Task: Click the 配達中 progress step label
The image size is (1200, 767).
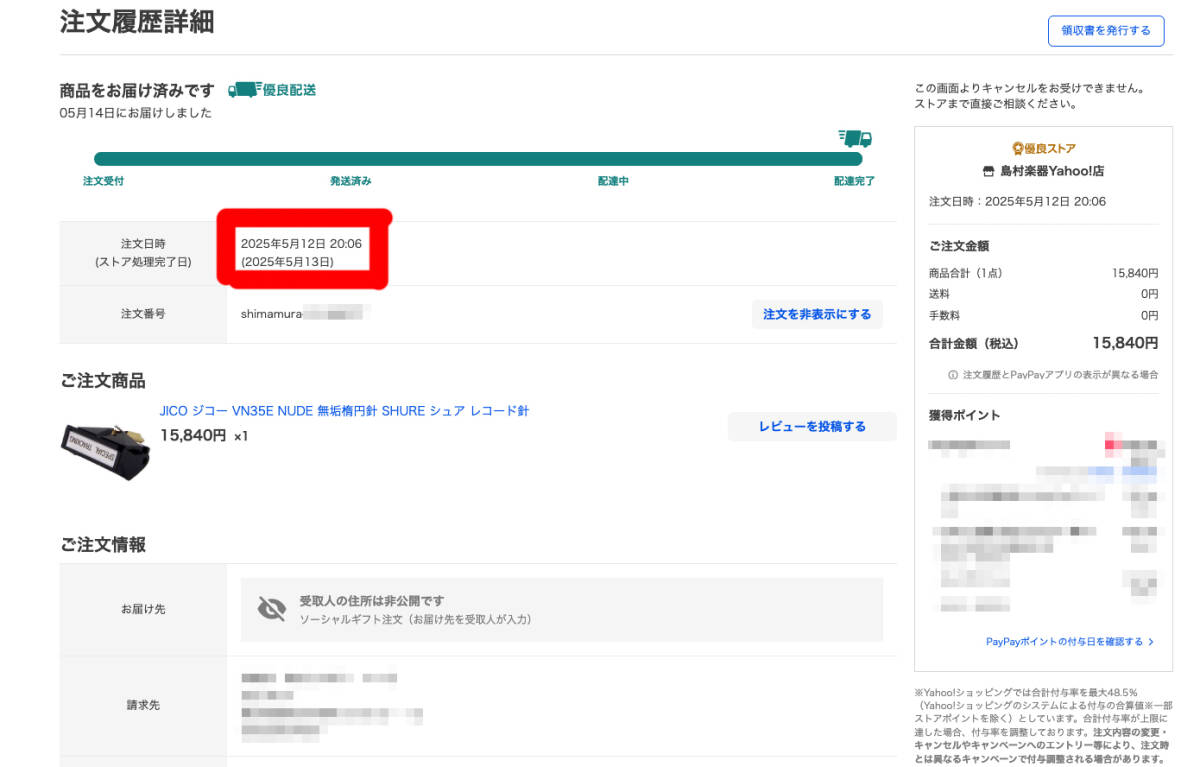Action: [x=613, y=181]
